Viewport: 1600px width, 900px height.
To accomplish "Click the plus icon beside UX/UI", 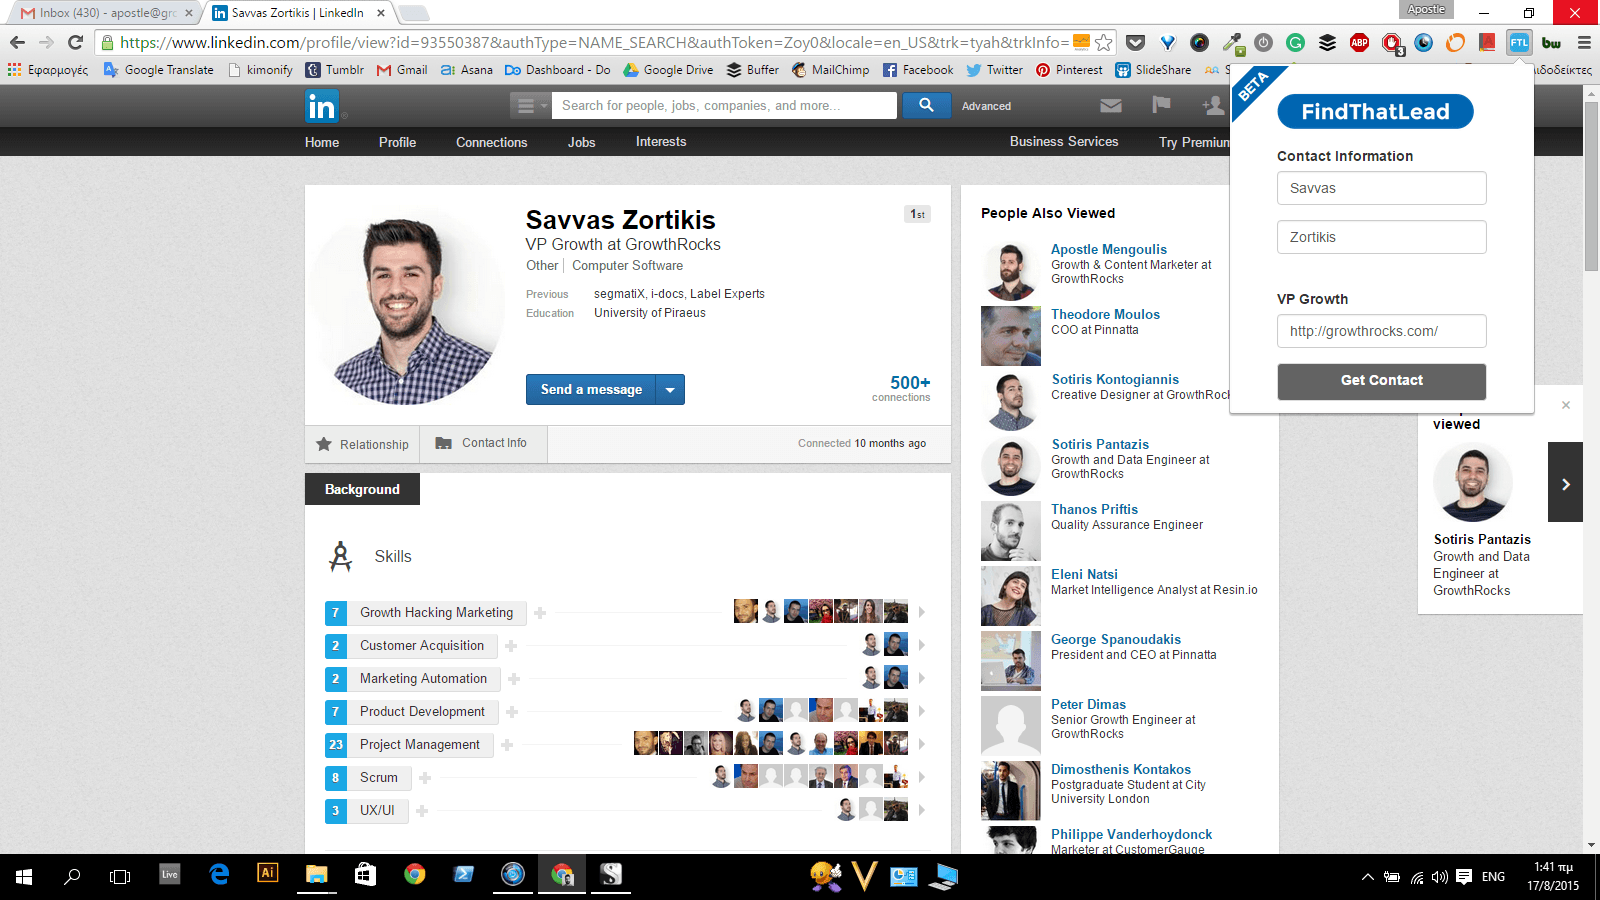I will 422,811.
